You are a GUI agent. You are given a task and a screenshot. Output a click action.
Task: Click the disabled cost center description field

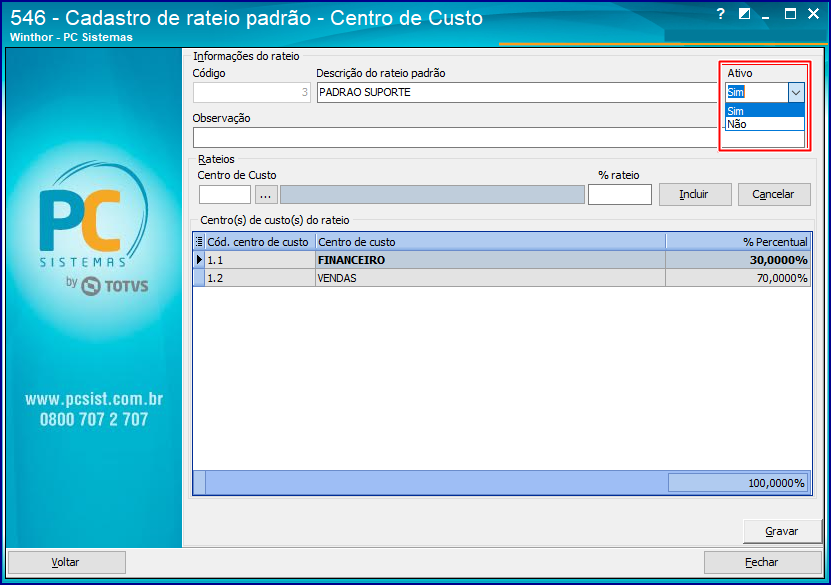tap(432, 194)
